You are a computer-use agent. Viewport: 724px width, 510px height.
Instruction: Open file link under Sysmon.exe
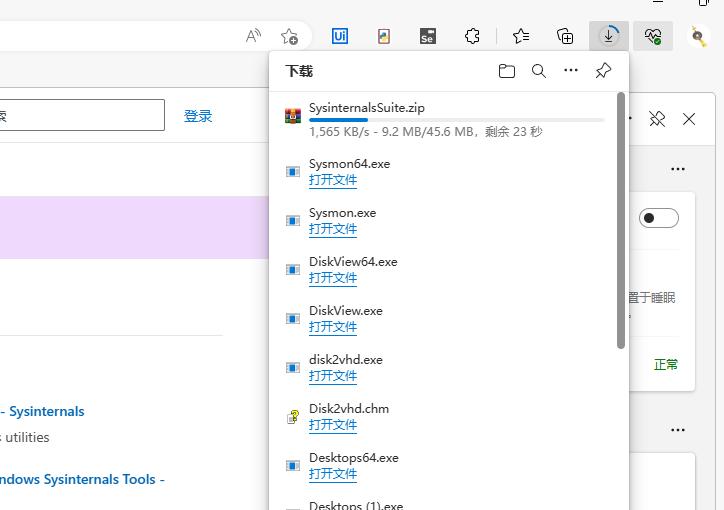333,229
